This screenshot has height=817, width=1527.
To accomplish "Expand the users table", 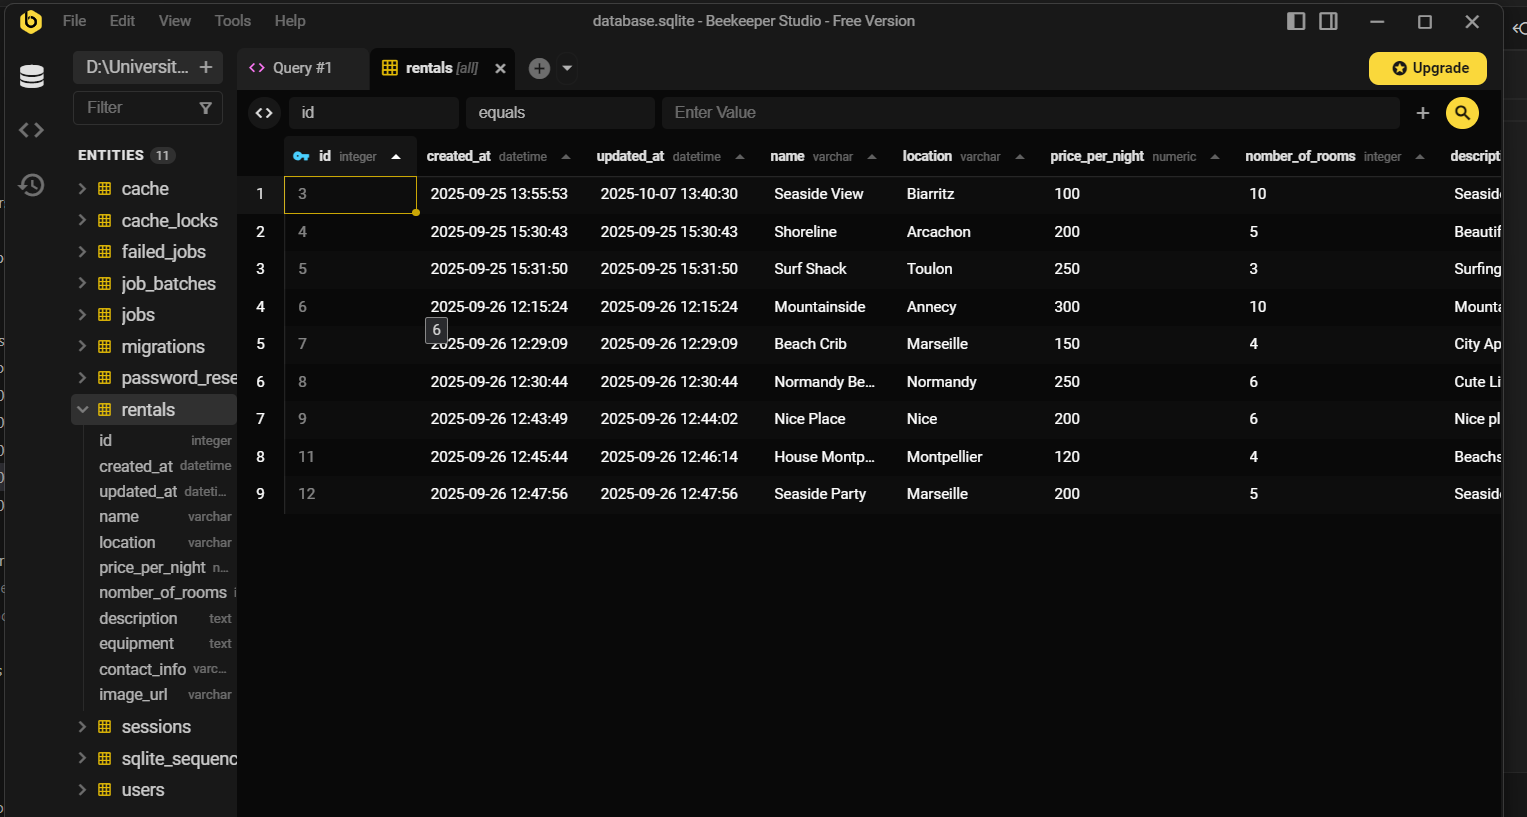I will 83,790.
